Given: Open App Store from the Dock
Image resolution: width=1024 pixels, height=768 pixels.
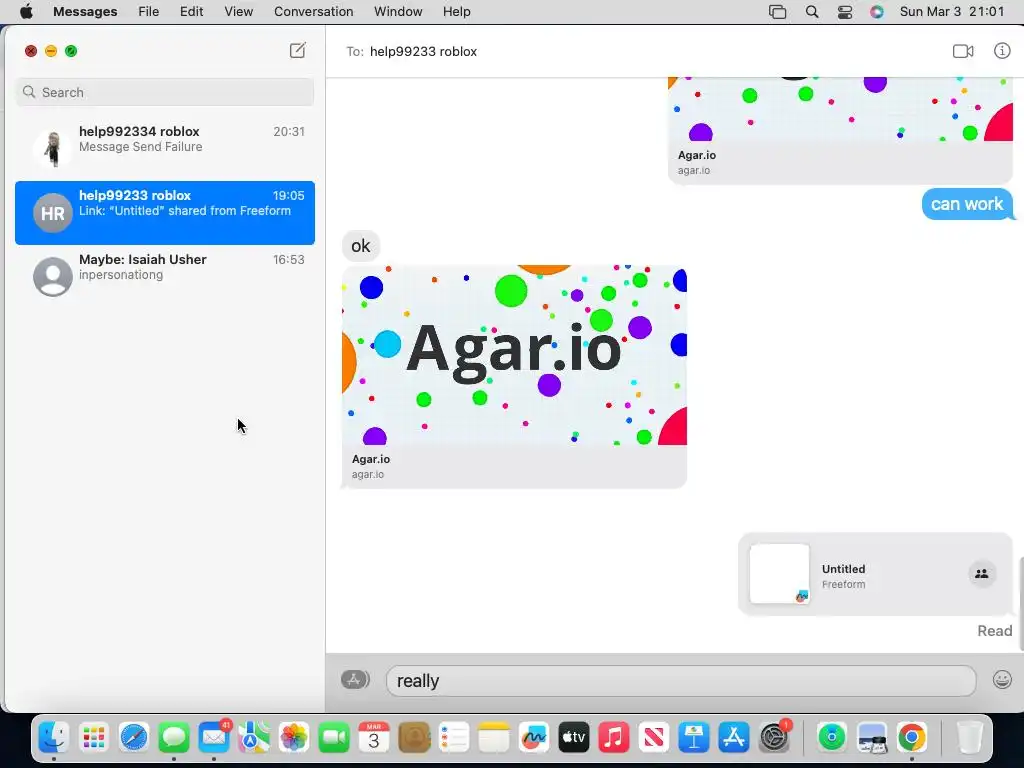Looking at the screenshot, I should point(734,738).
